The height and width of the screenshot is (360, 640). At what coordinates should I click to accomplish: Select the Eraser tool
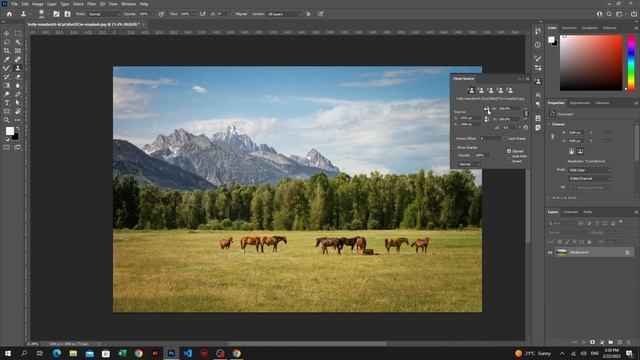[18, 77]
